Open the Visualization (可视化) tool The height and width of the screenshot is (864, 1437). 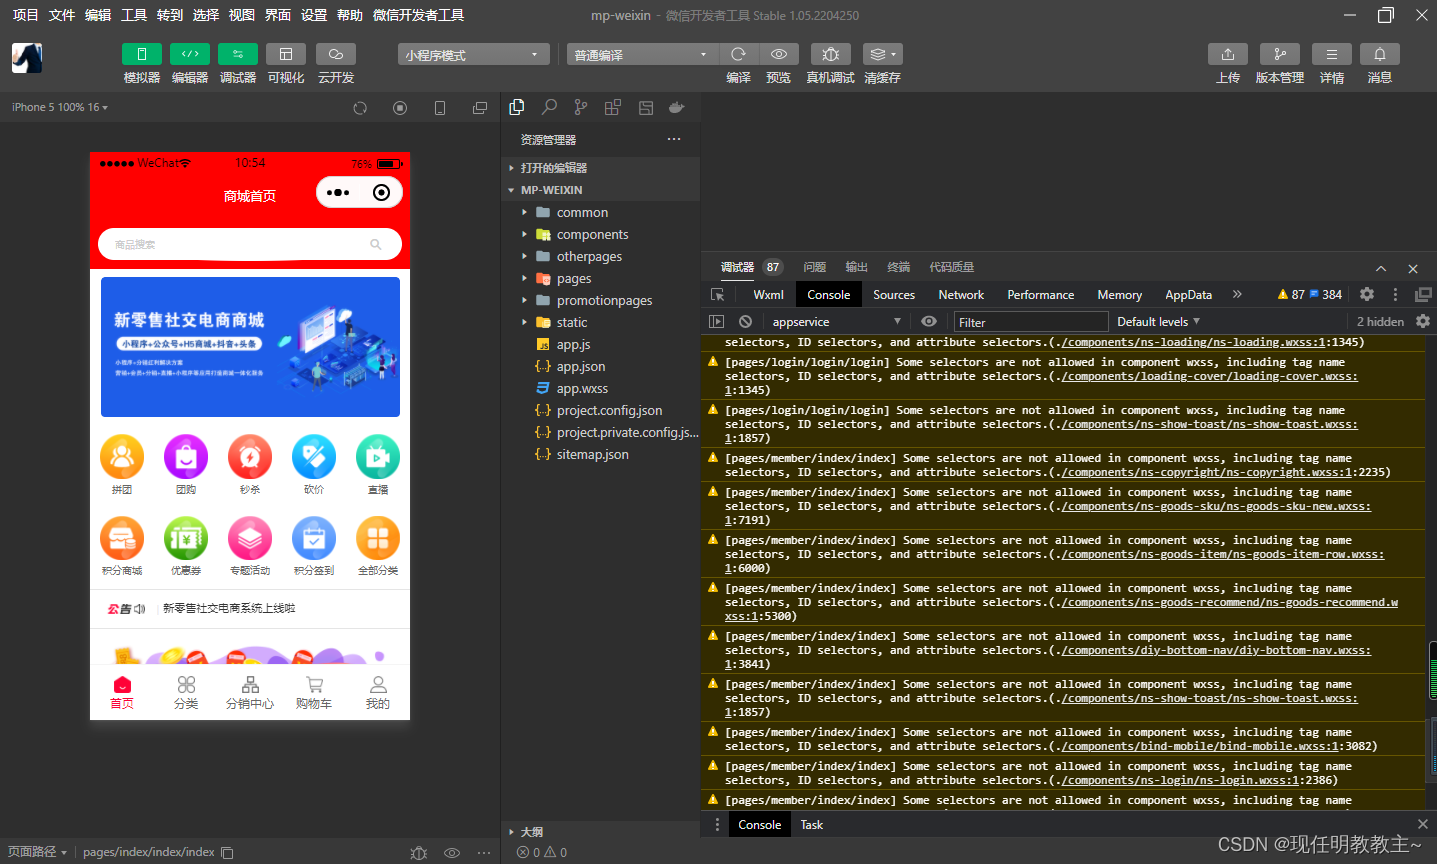[x=285, y=54]
